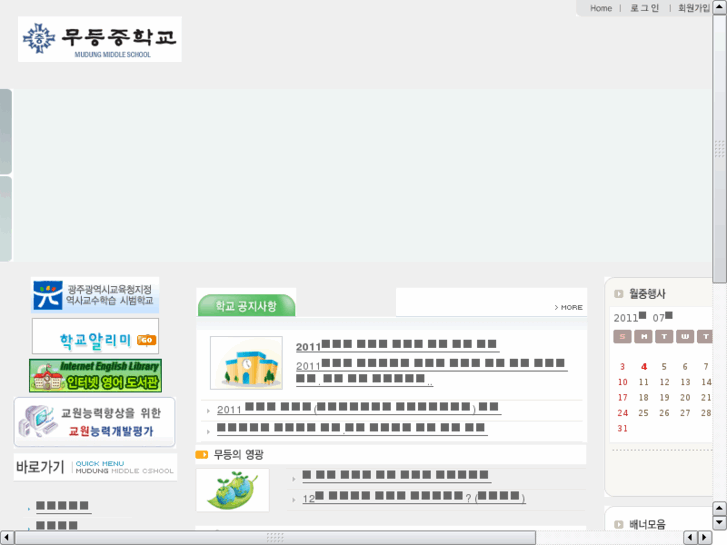Open the 회원가입 sign-up link

pos(694,8)
